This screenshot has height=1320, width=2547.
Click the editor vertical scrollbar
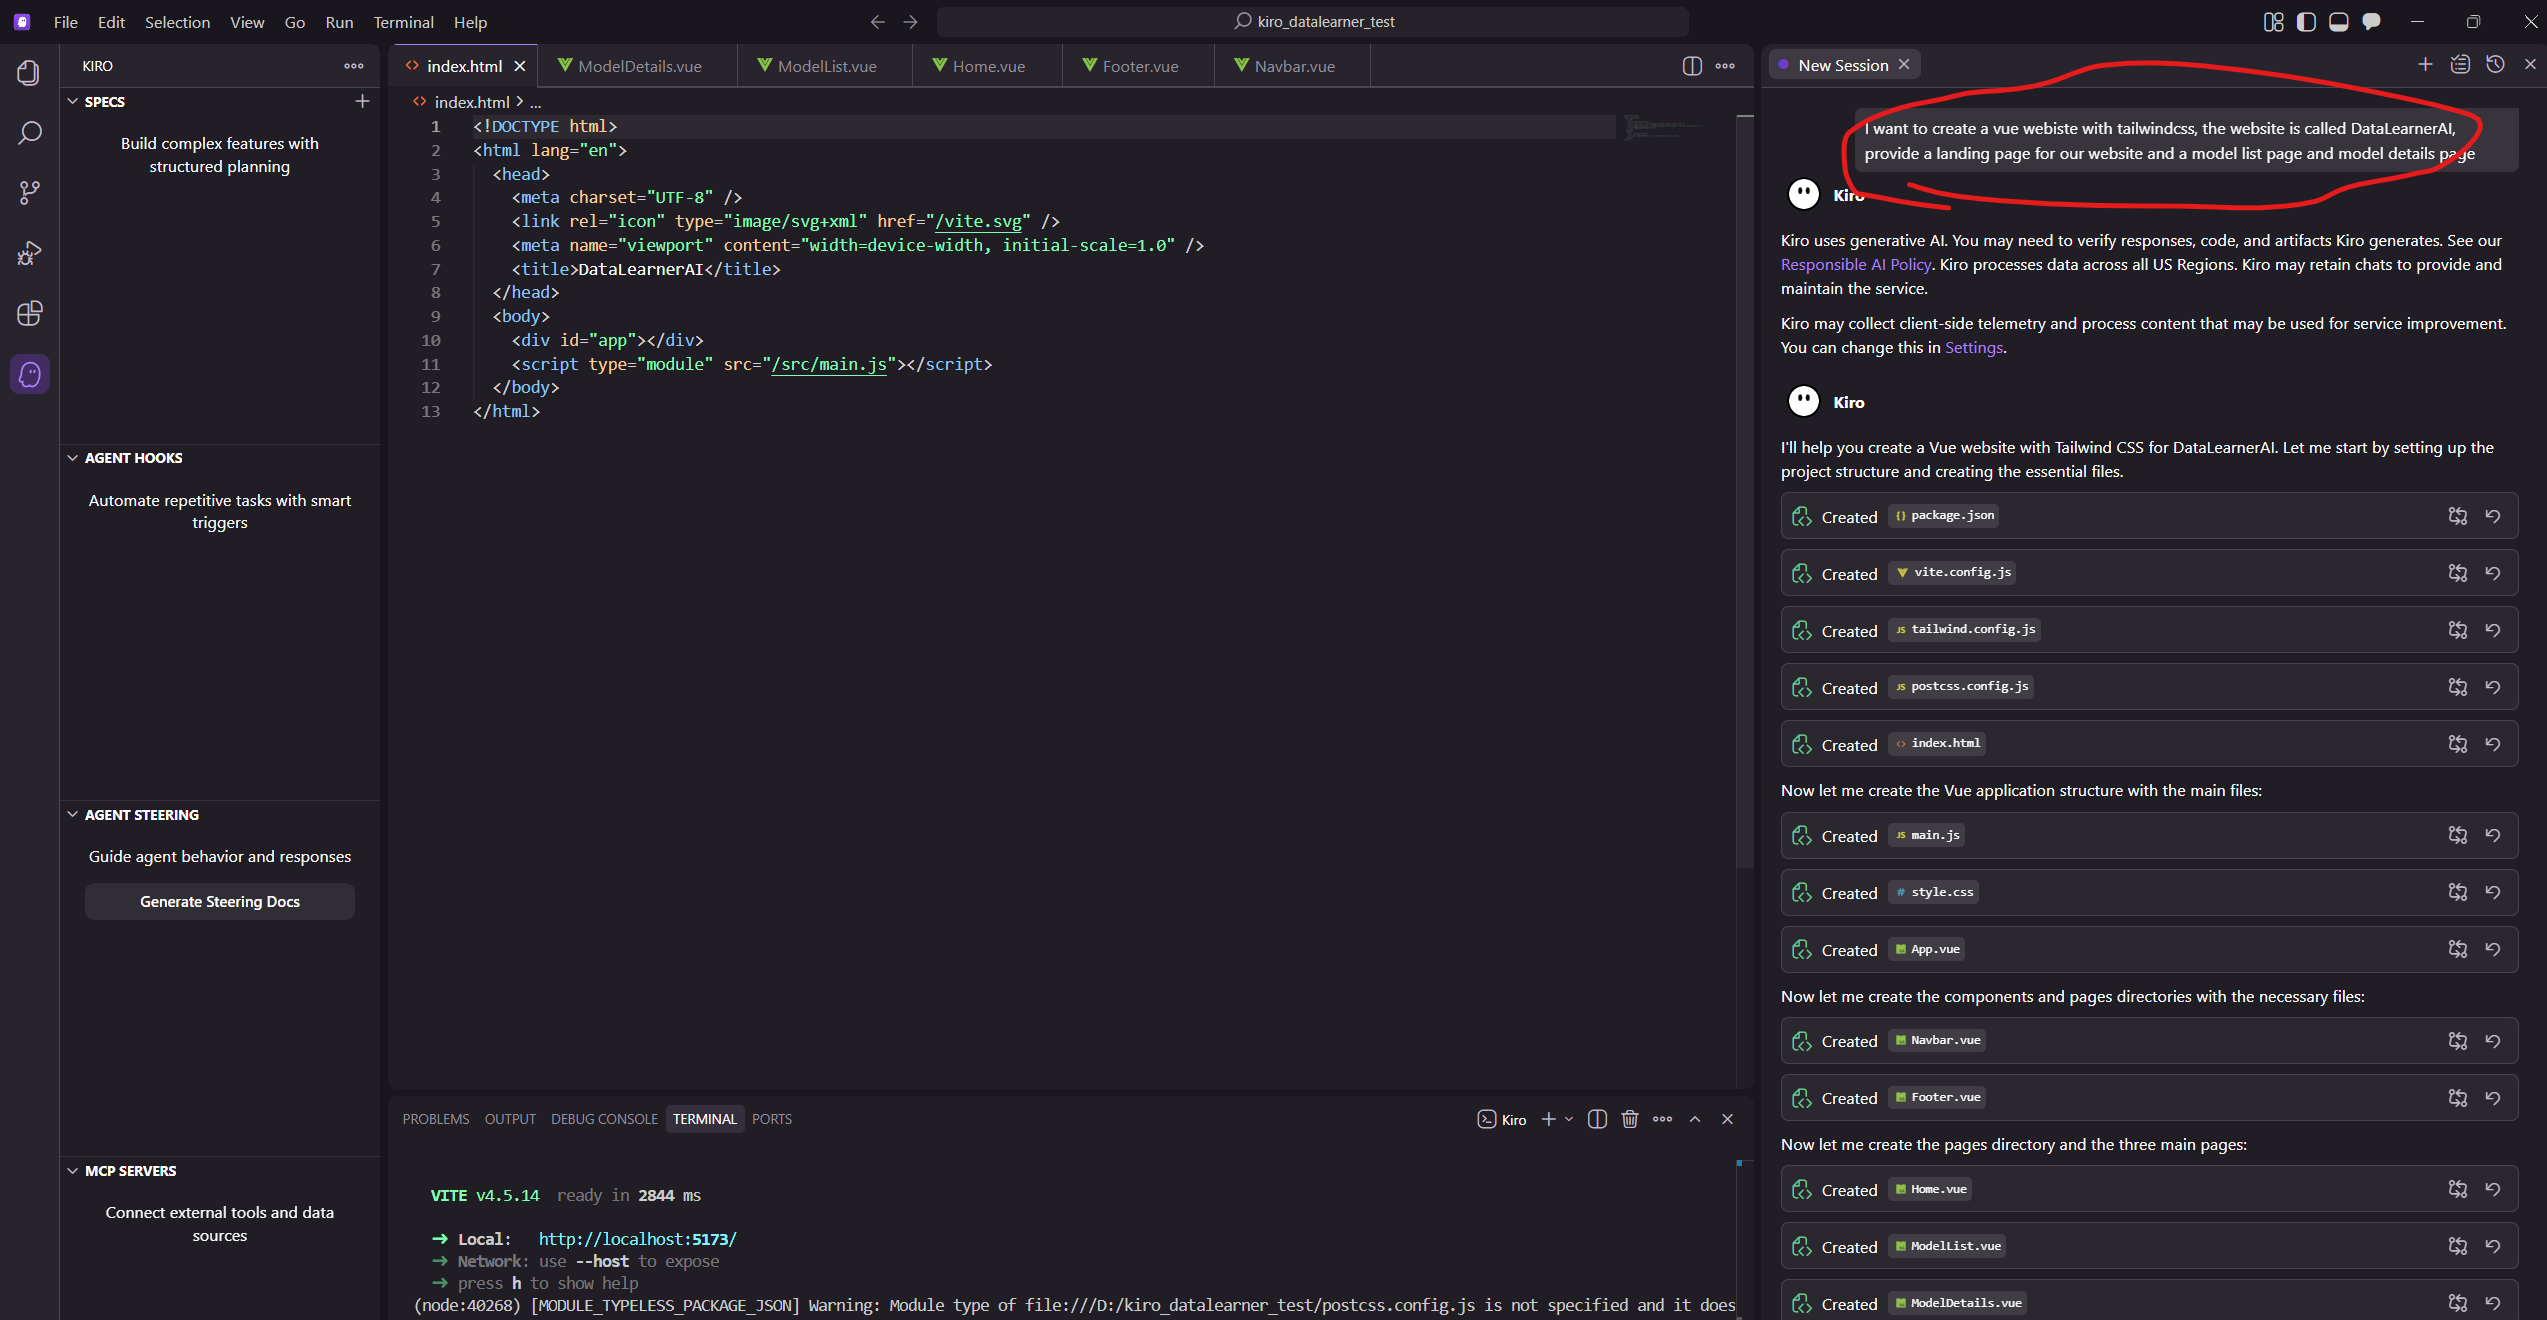click(1745, 490)
